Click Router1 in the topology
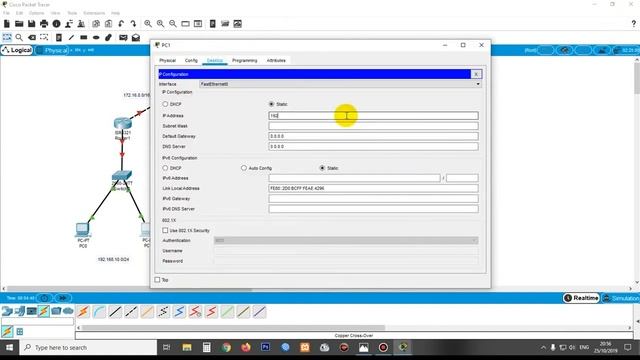Image resolution: width=640 pixels, height=360 pixels. pos(122,123)
